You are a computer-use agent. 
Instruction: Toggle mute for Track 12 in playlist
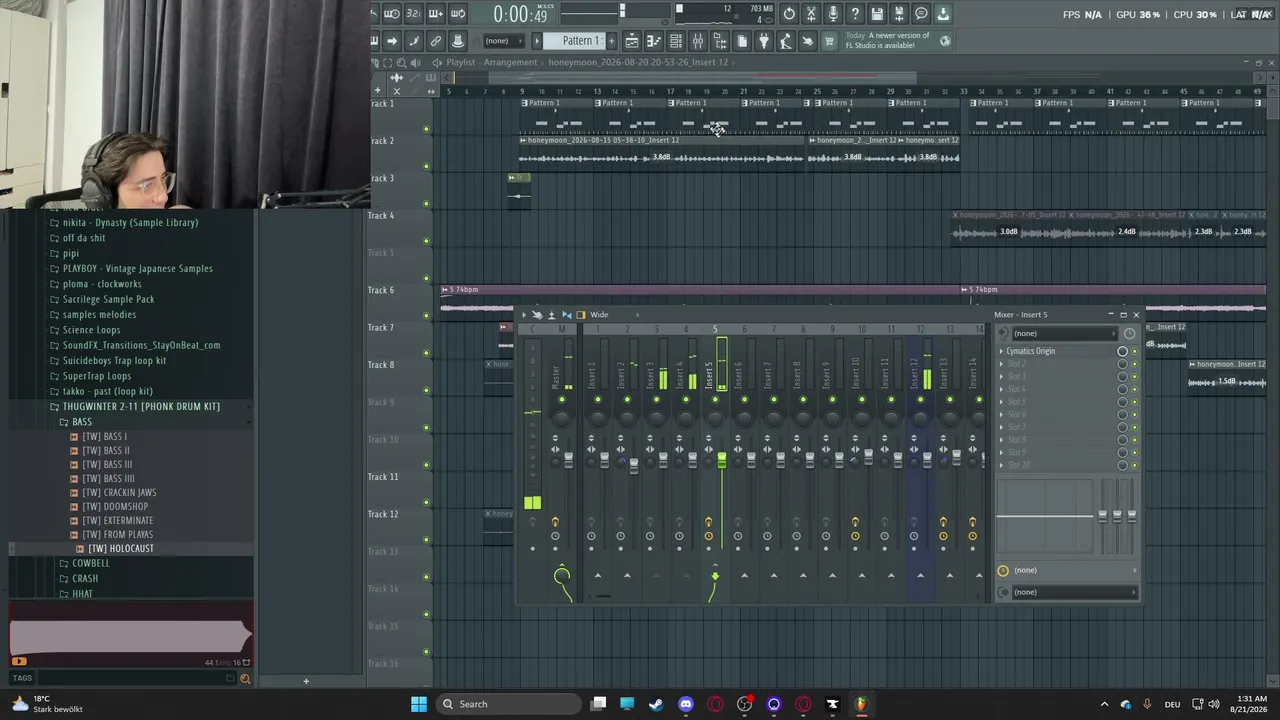pos(426,540)
